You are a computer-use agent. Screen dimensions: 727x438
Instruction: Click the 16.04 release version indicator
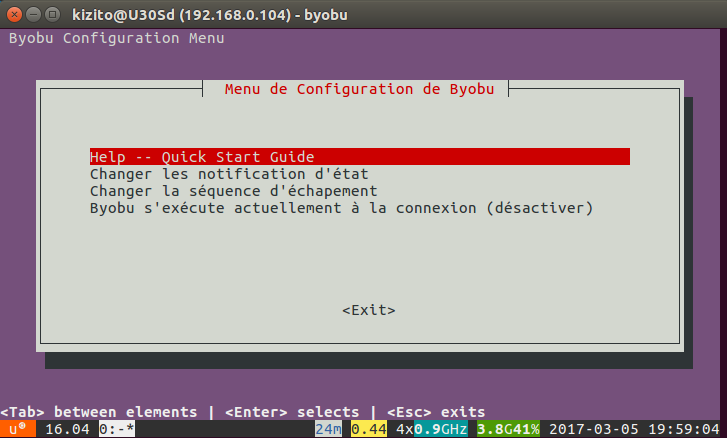click(x=67, y=429)
